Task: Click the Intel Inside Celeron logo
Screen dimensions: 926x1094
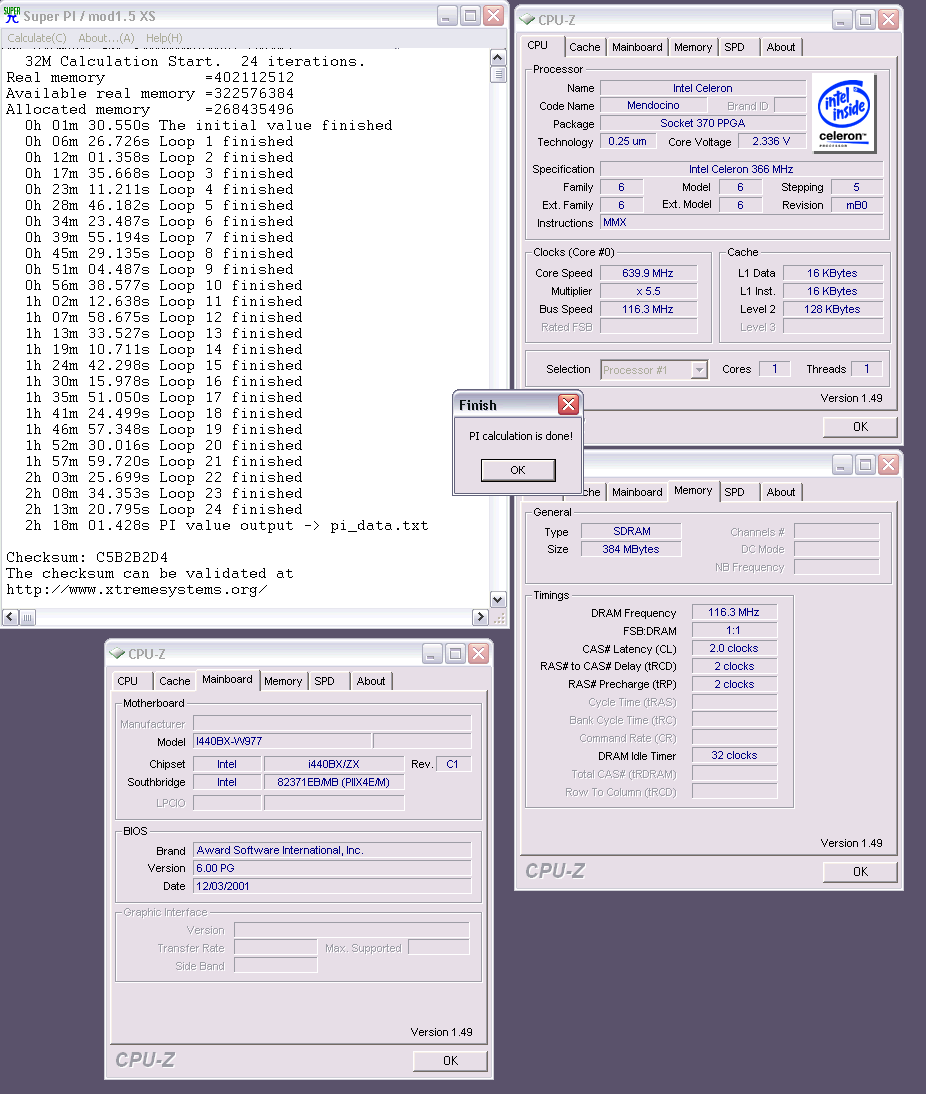Action: point(844,113)
